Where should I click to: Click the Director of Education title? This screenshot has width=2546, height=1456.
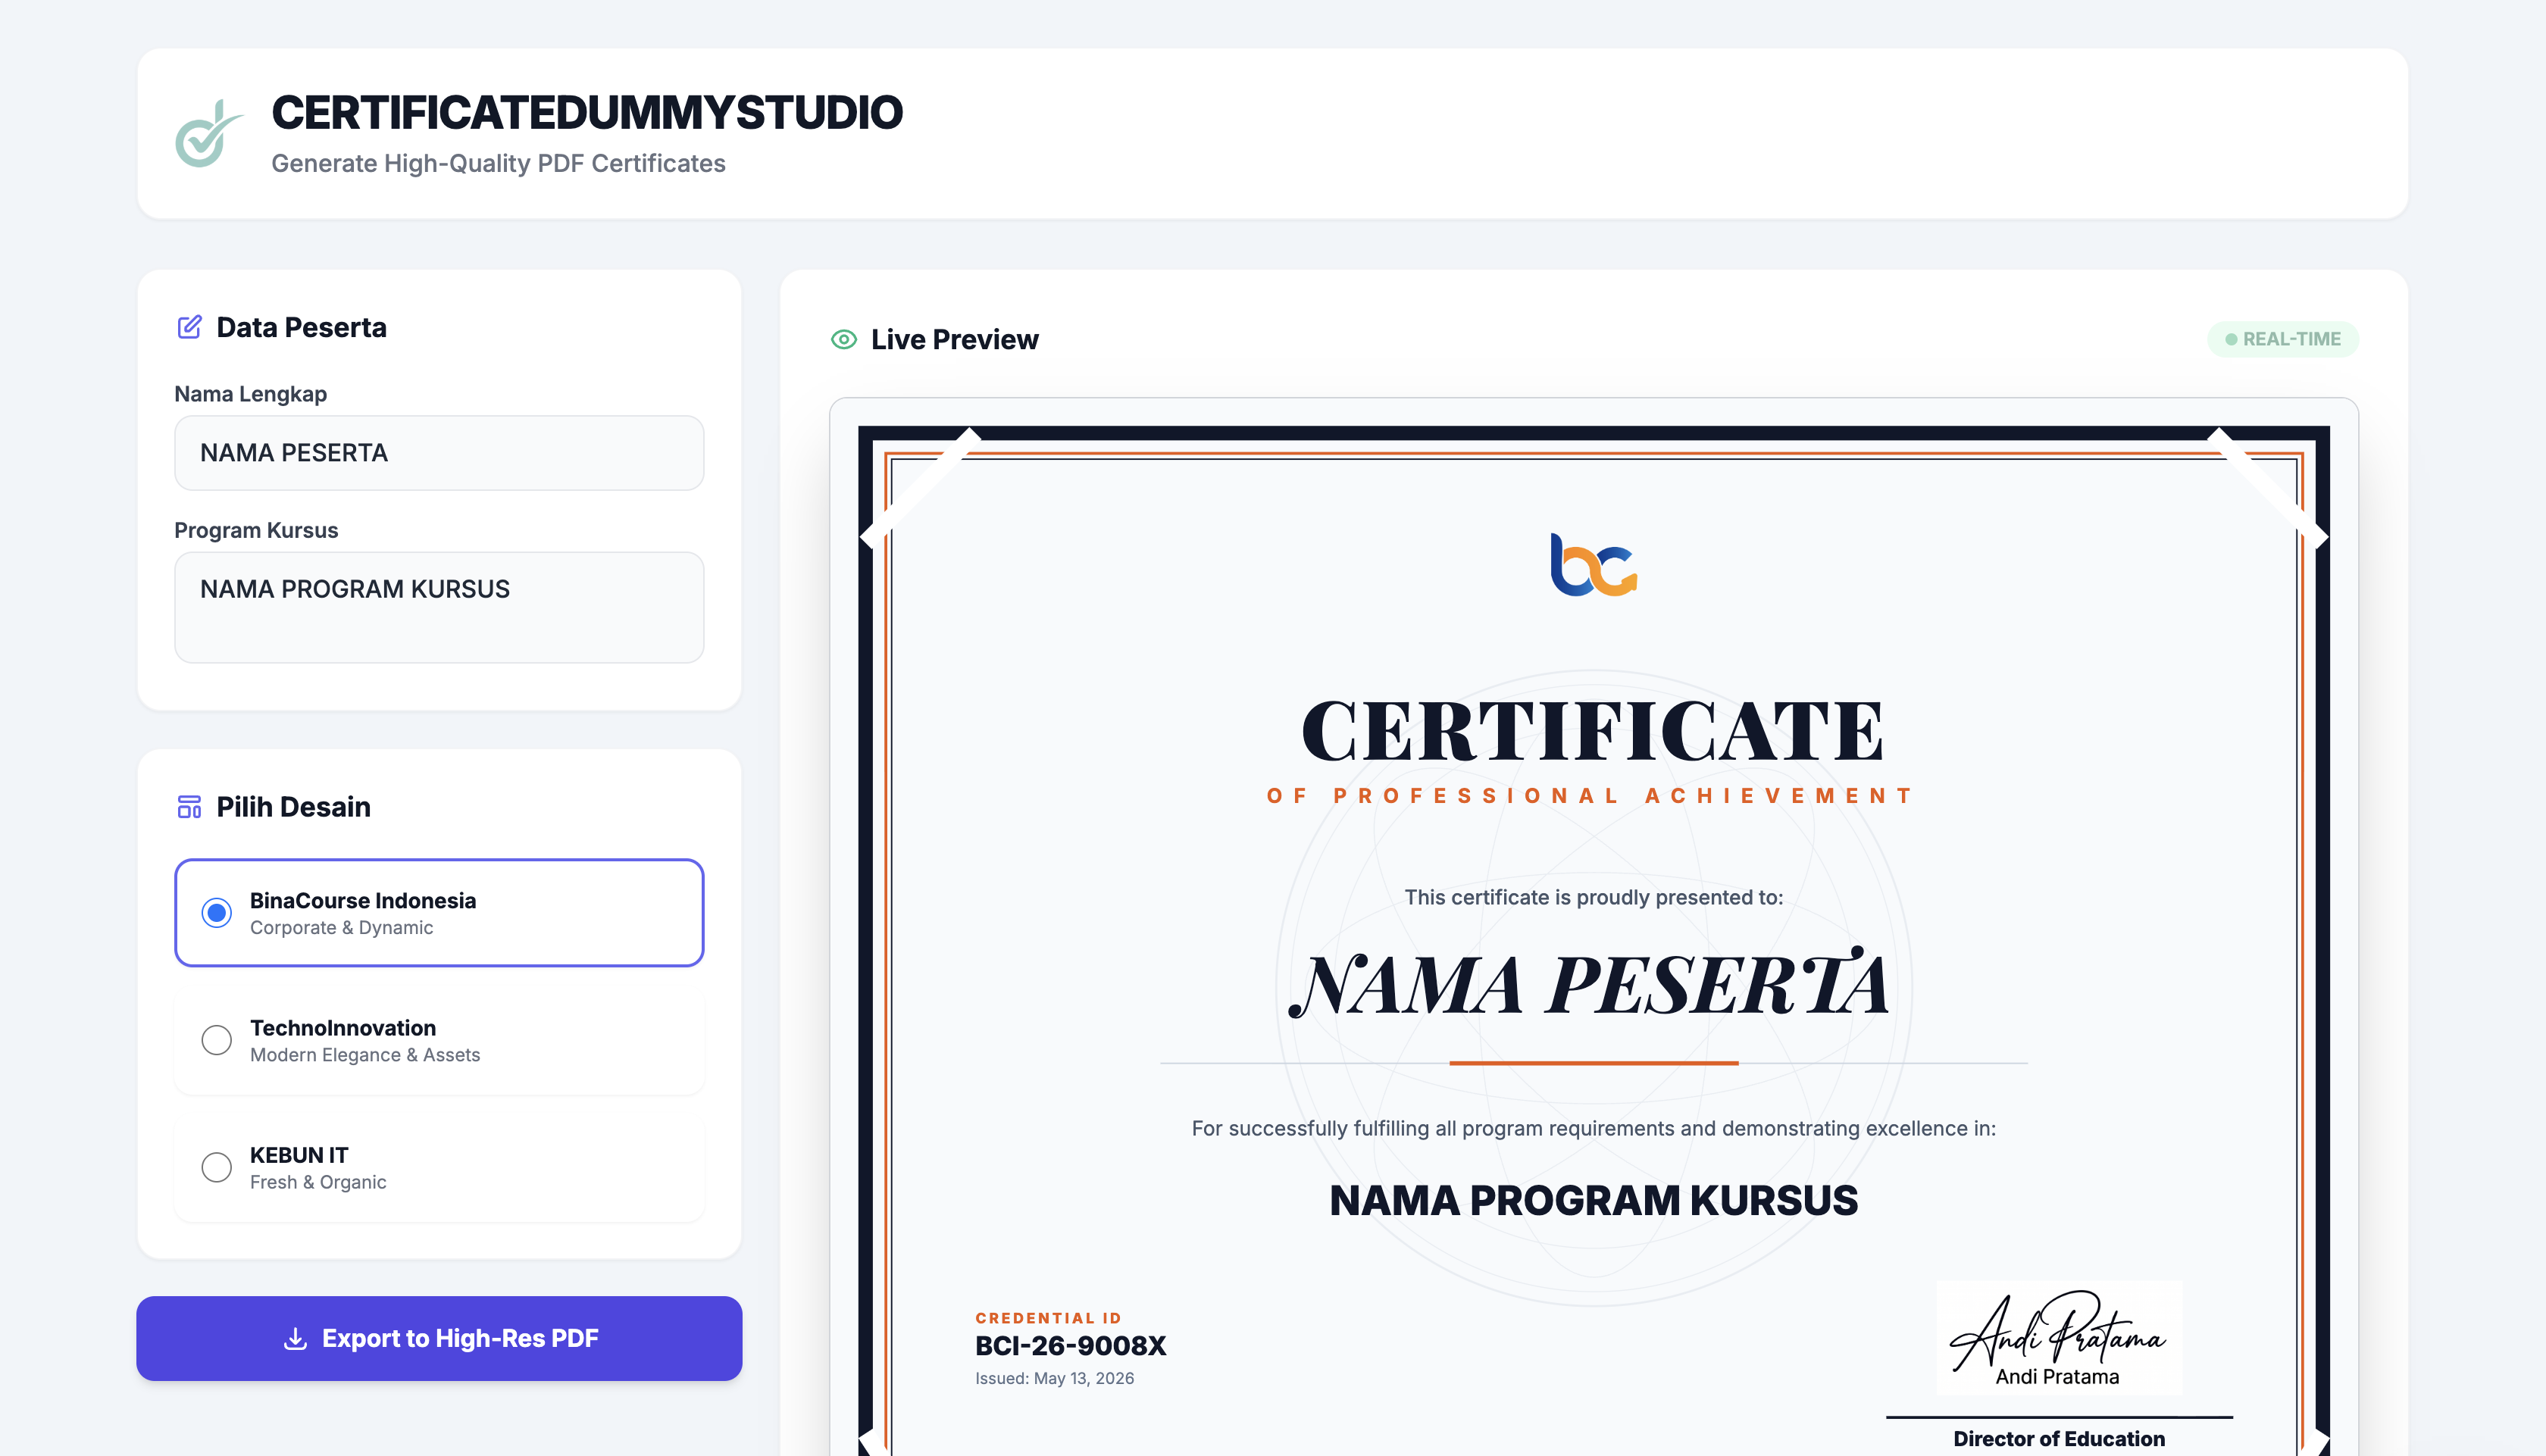point(2059,1439)
